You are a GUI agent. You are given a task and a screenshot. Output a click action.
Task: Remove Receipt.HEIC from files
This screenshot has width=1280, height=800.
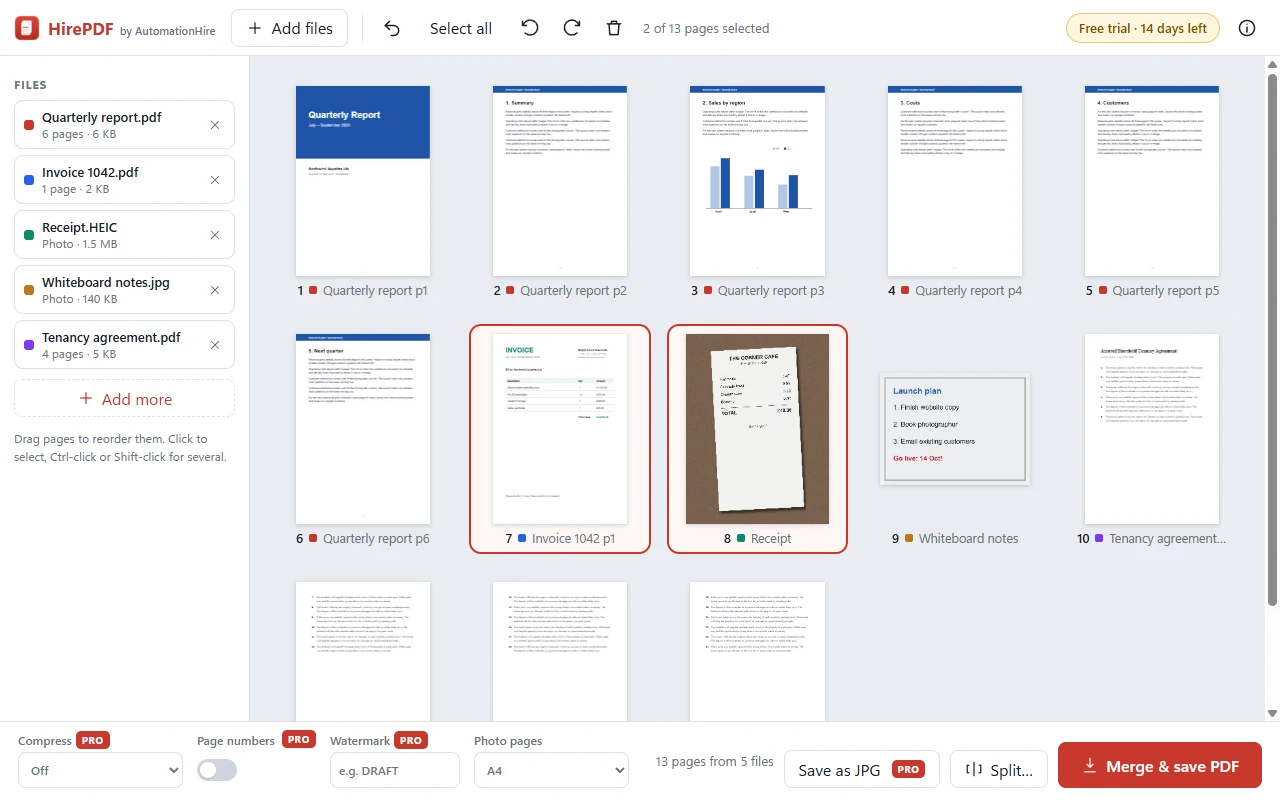(x=215, y=235)
